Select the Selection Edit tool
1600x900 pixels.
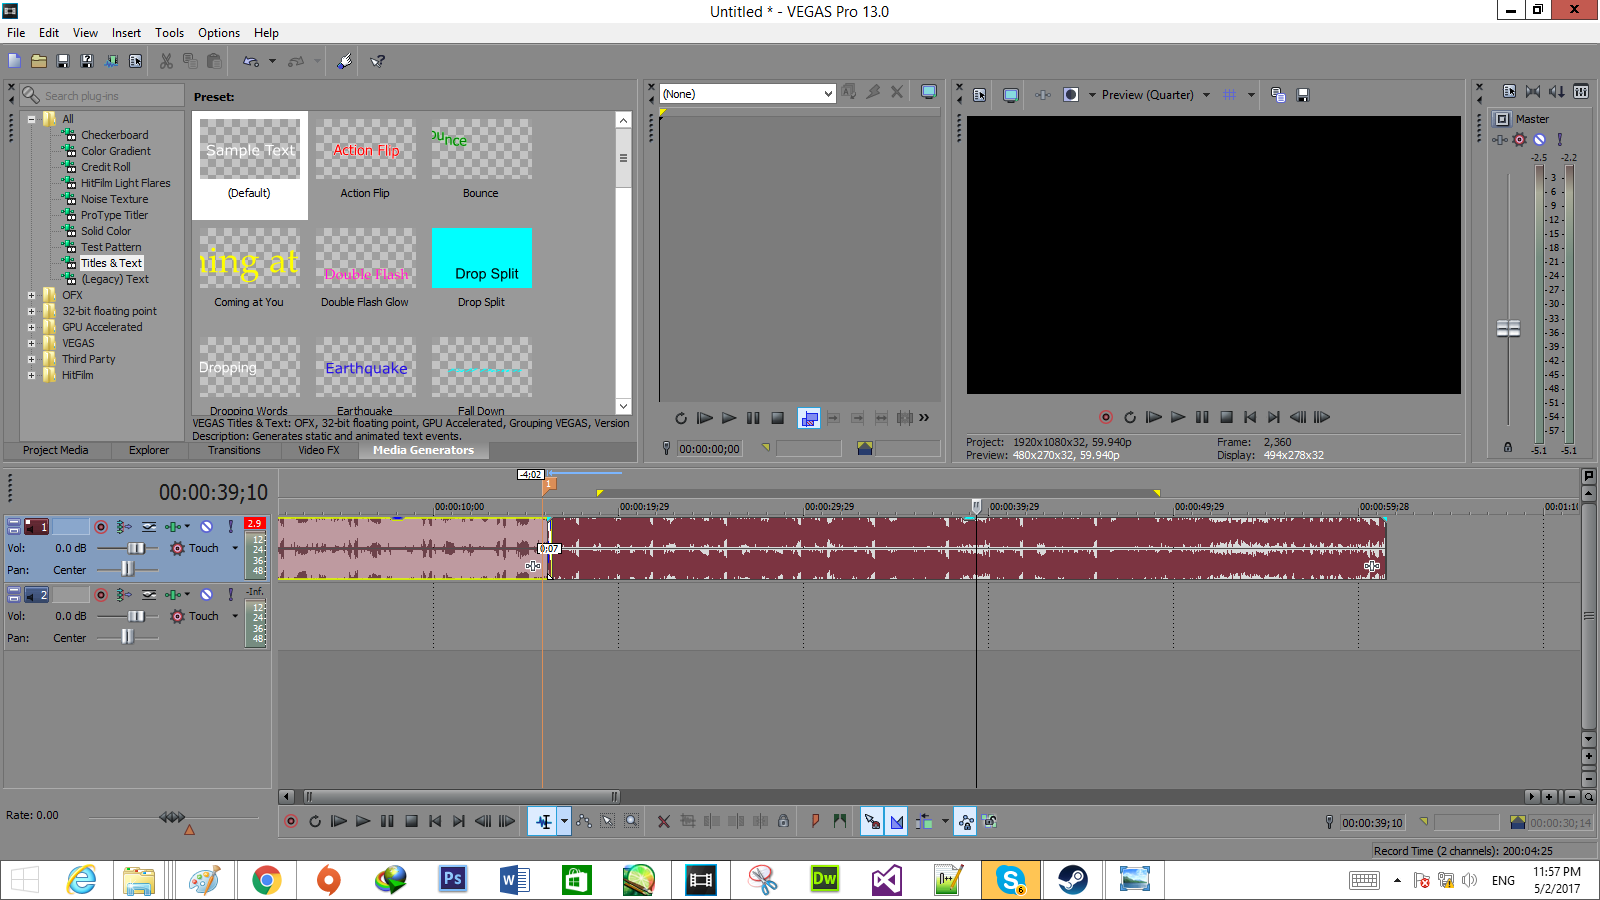click(608, 821)
